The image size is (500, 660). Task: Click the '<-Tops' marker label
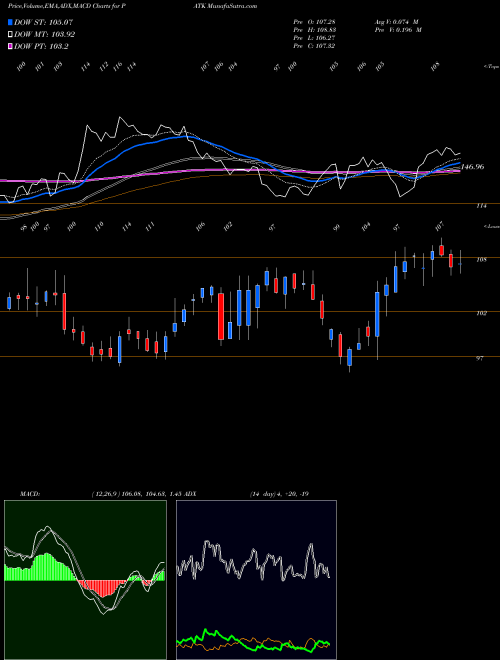point(491,67)
